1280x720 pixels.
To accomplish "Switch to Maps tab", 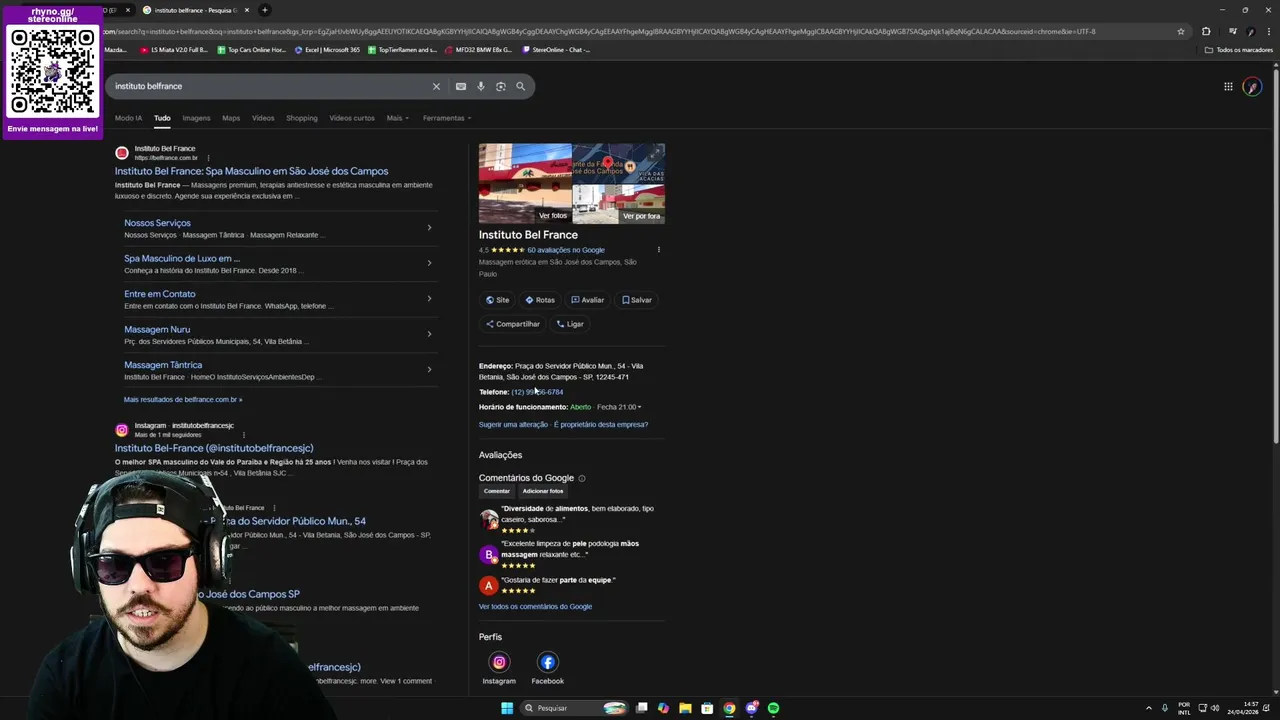I will pyautogui.click(x=231, y=118).
